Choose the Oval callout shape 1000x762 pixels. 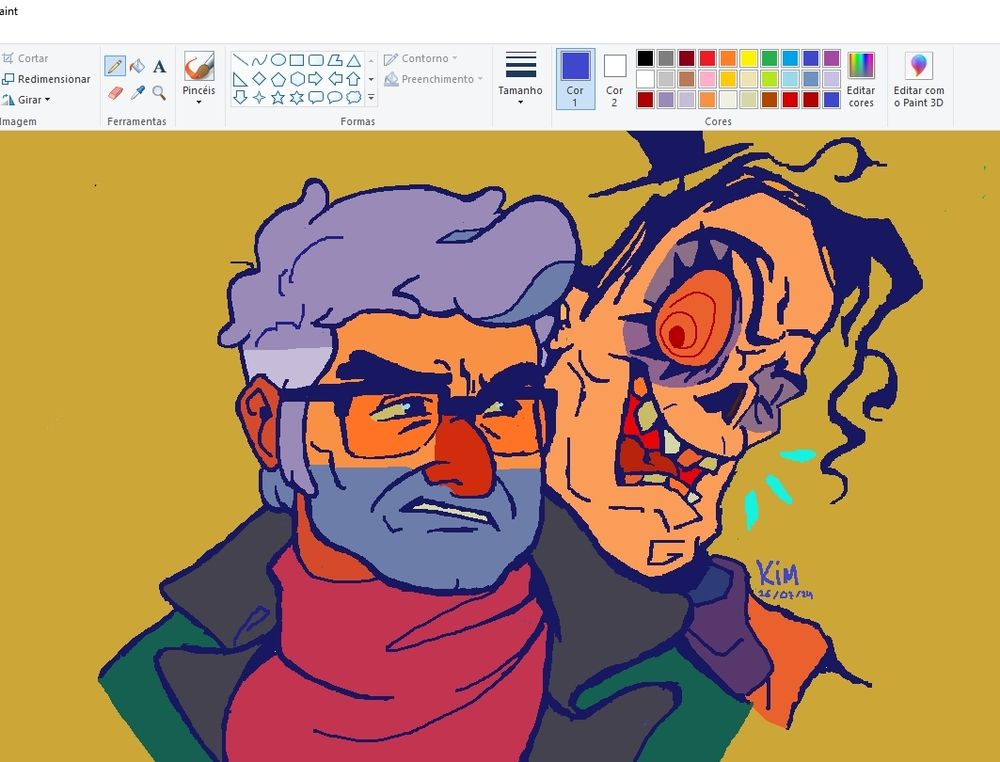335,97
